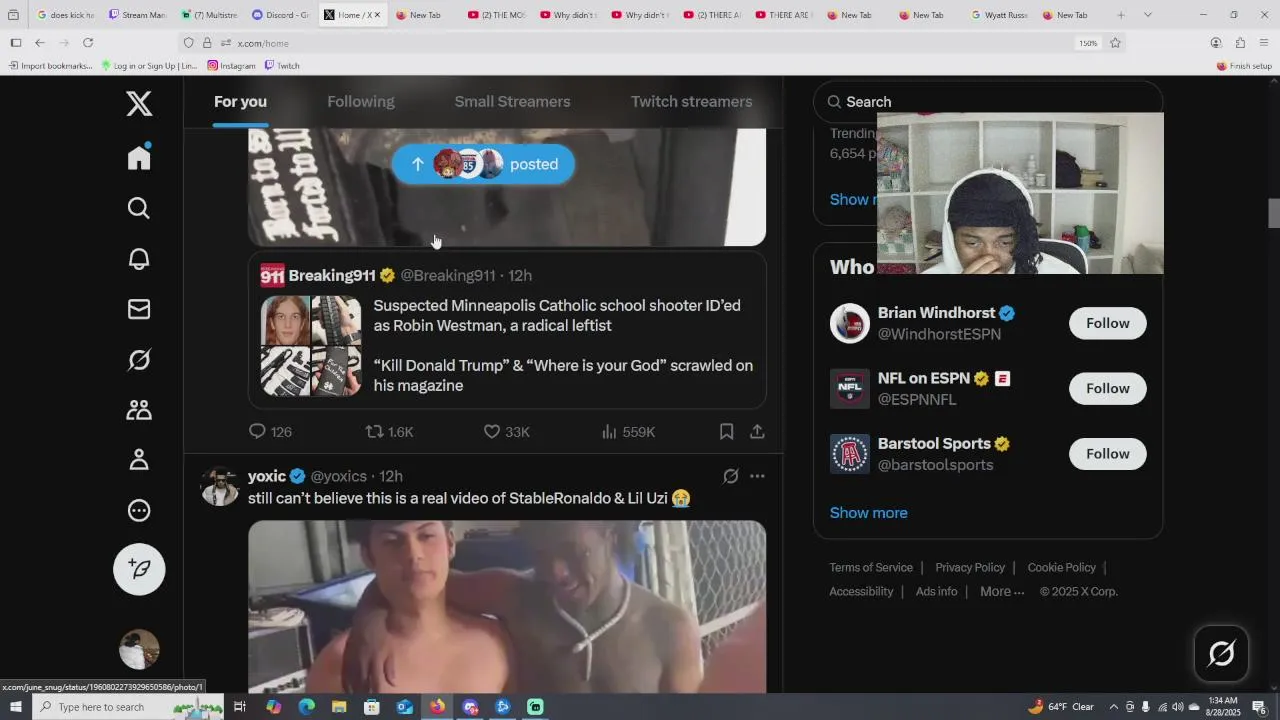This screenshot has height=720, width=1280.
Task: View analytics showing 559K views
Action: pyautogui.click(x=628, y=432)
